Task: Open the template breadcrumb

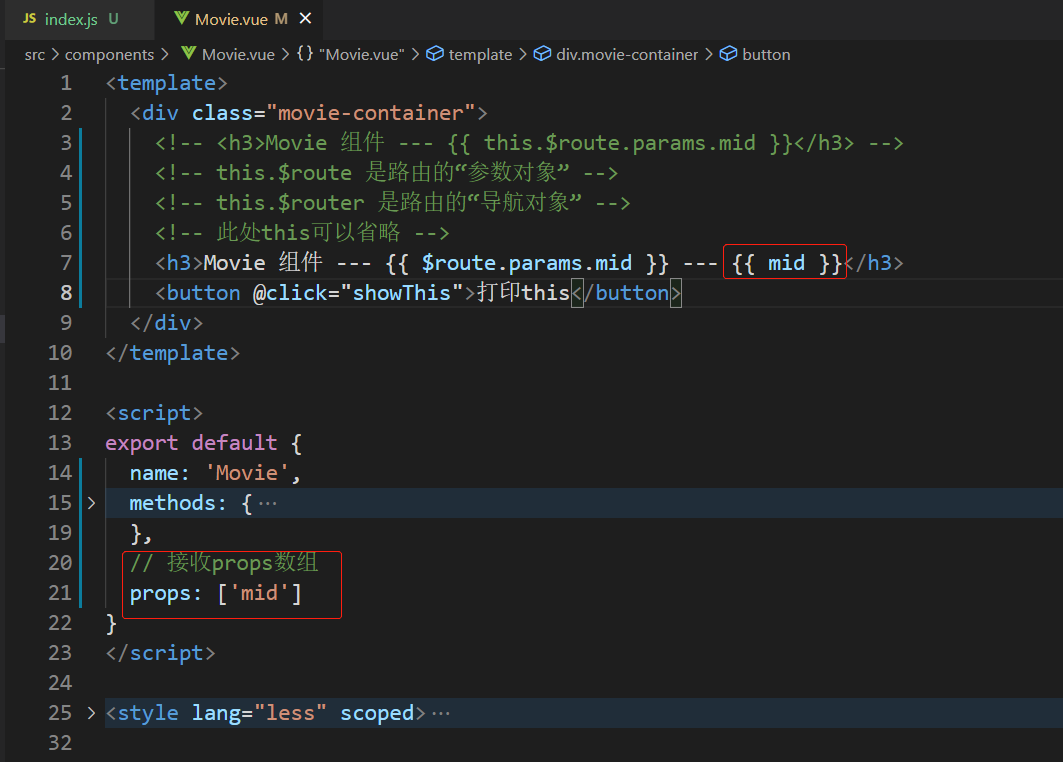Action: point(480,55)
